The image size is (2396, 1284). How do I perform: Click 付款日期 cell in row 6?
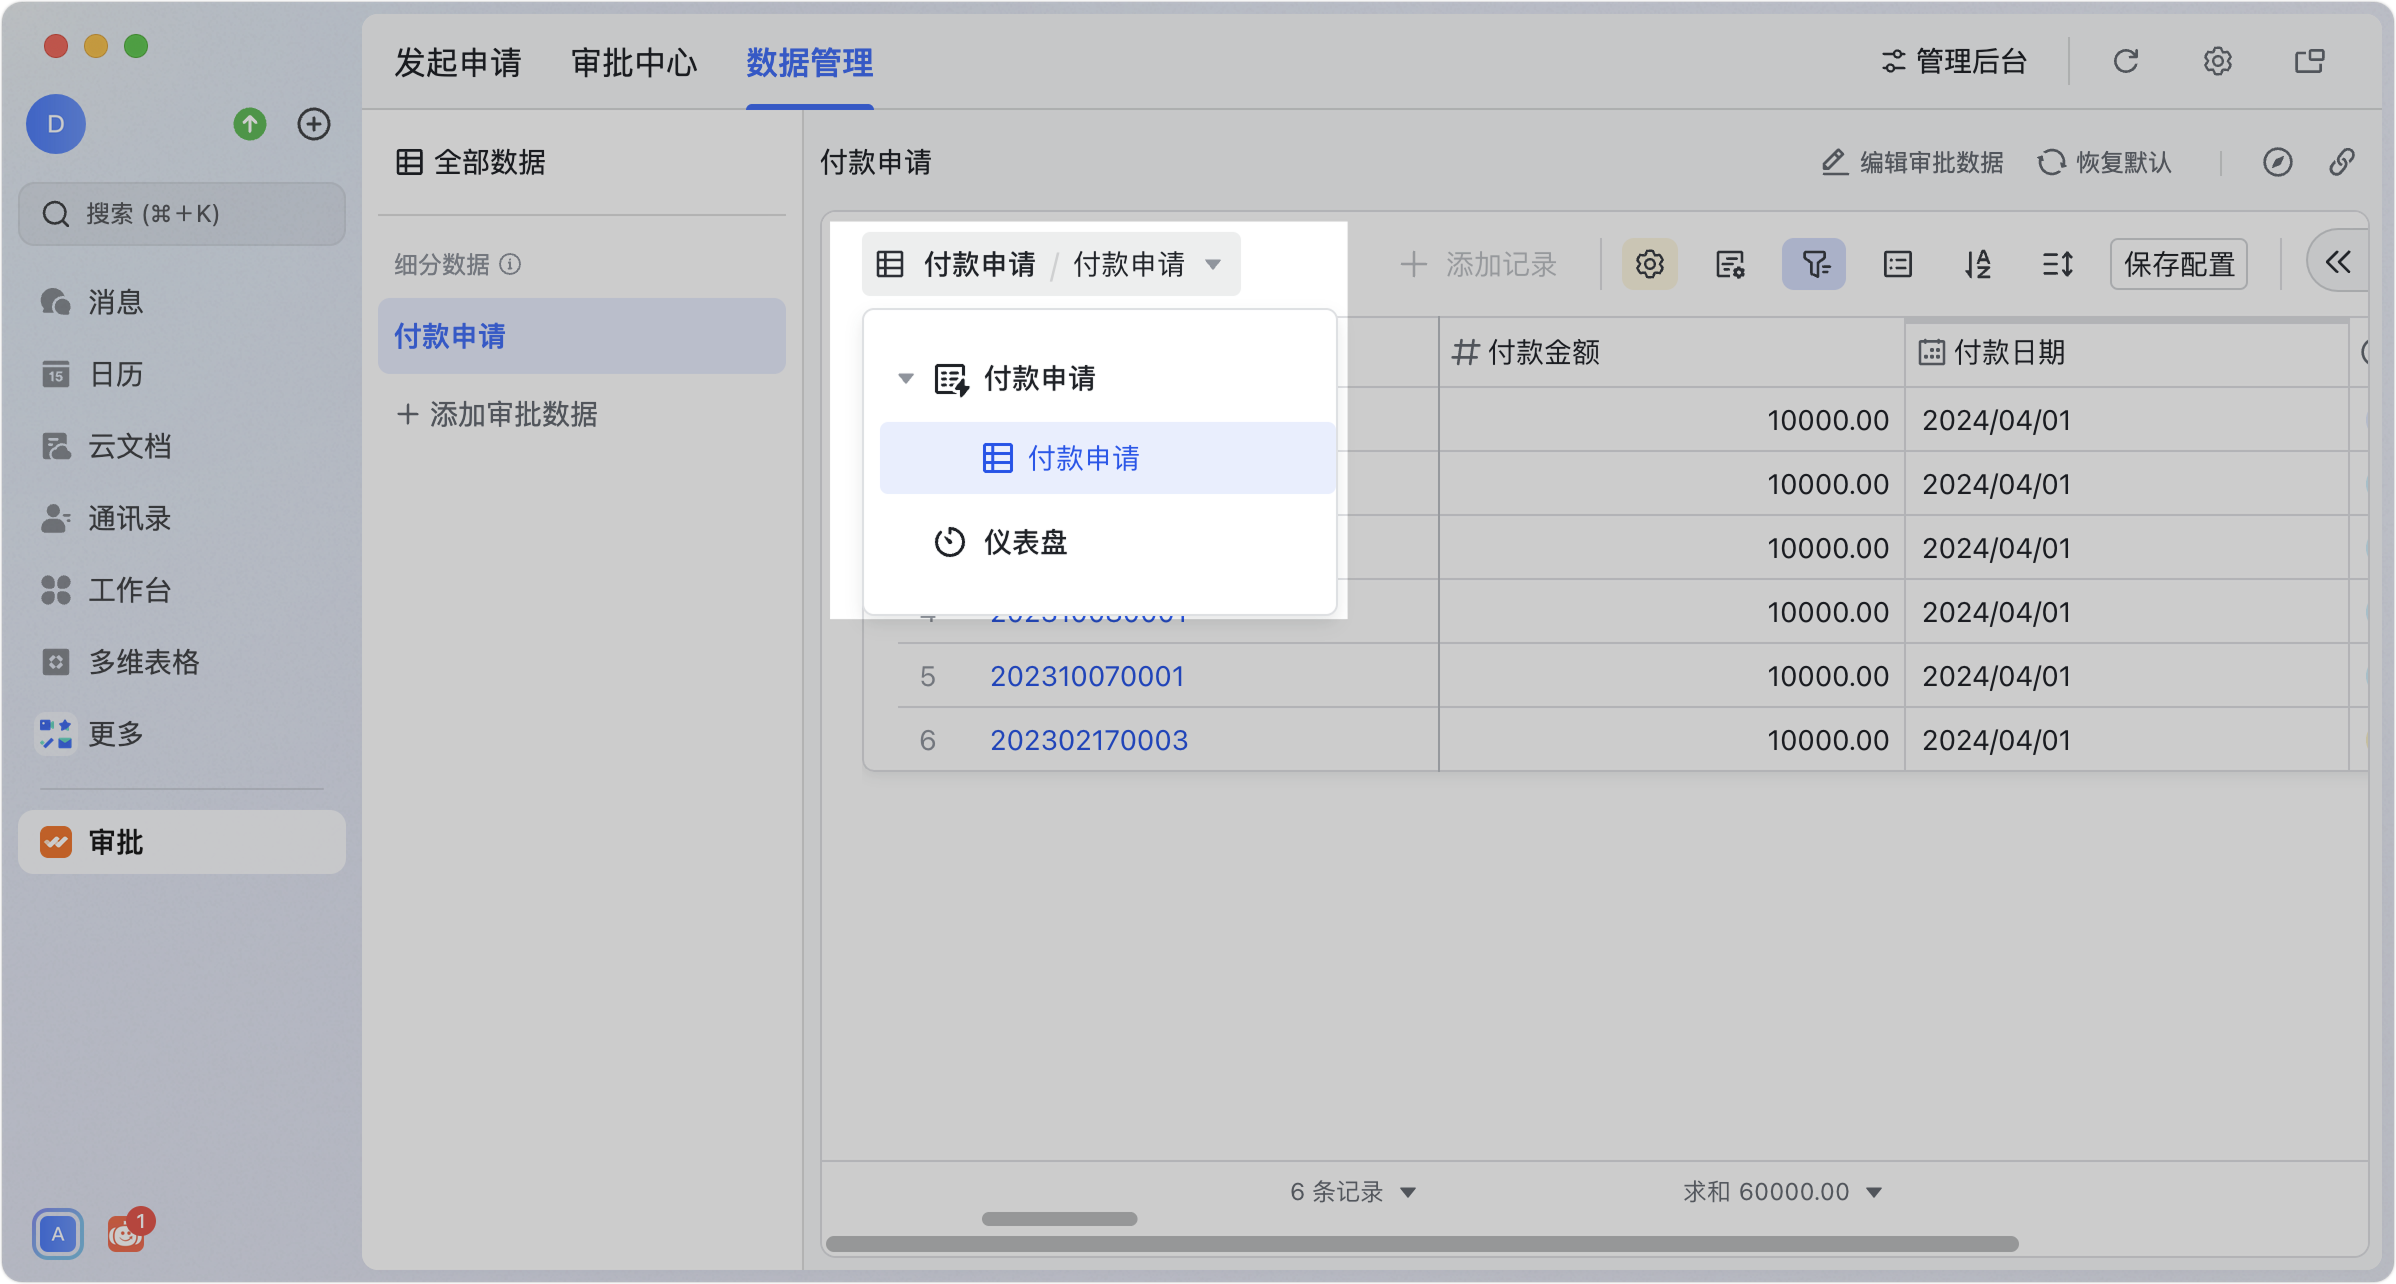coord(2126,740)
